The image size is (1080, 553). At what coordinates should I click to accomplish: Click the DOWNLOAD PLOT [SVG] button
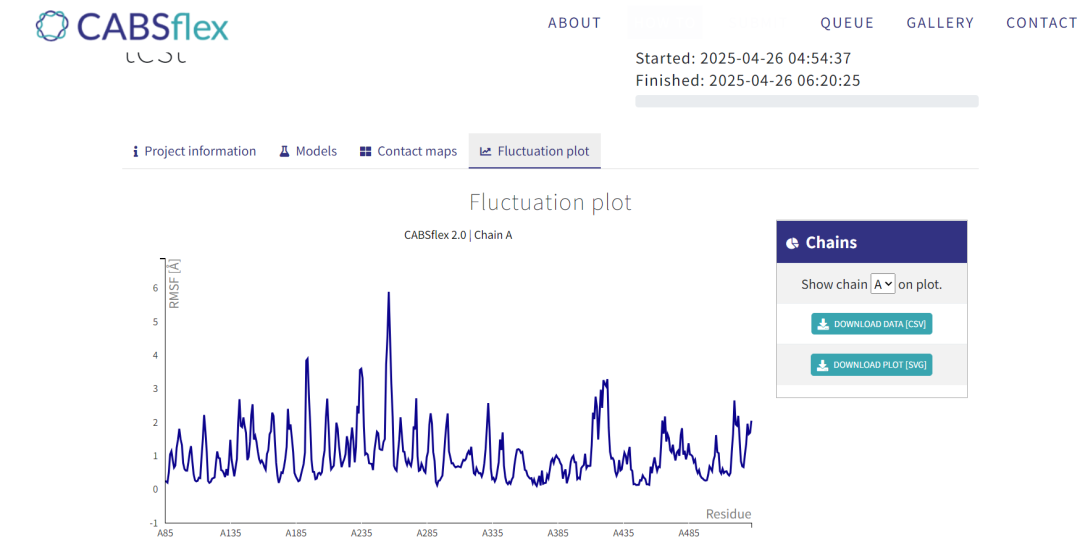tap(871, 365)
